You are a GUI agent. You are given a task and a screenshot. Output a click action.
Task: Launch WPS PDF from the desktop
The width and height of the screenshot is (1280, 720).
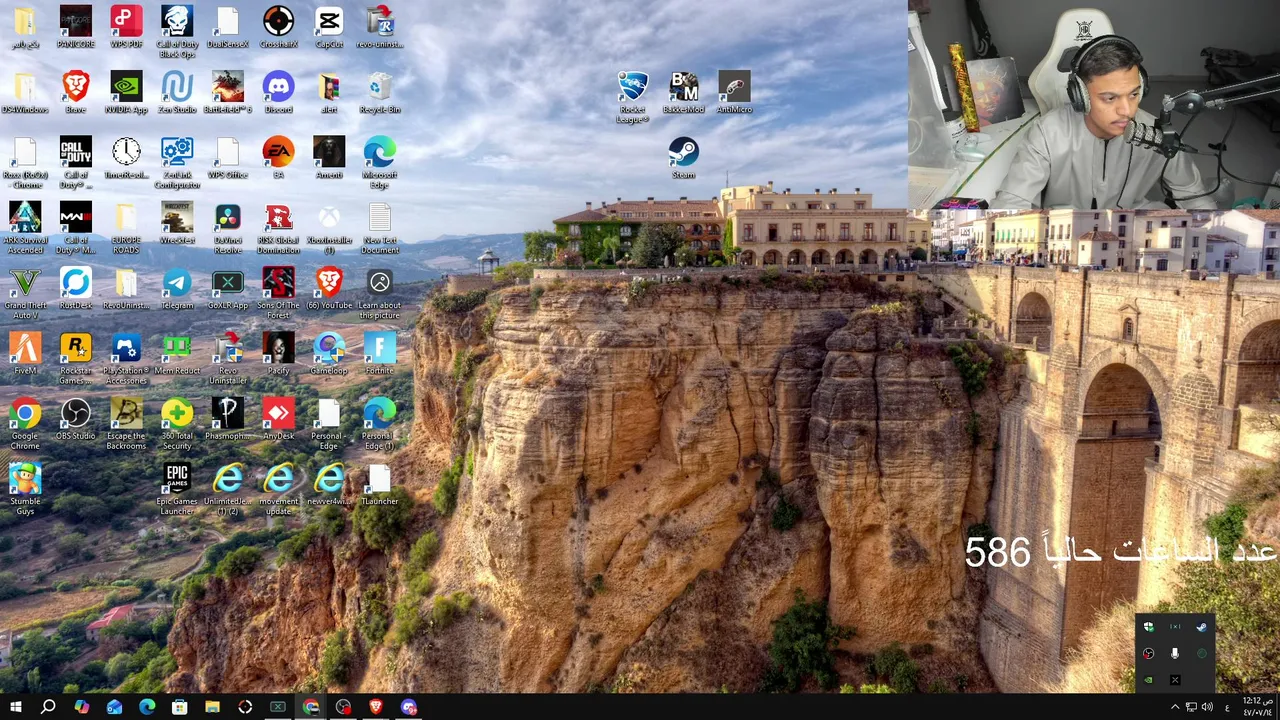126,27
